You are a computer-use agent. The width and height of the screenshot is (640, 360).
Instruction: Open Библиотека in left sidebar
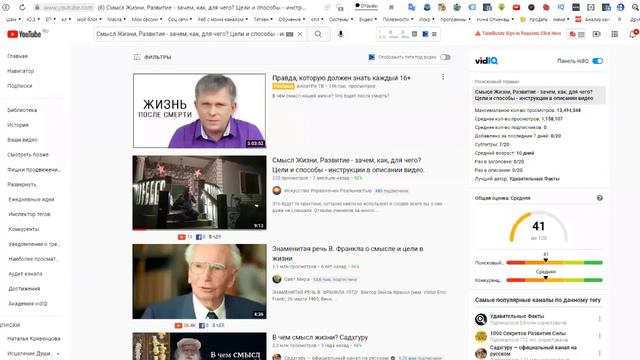pyautogui.click(x=22, y=110)
